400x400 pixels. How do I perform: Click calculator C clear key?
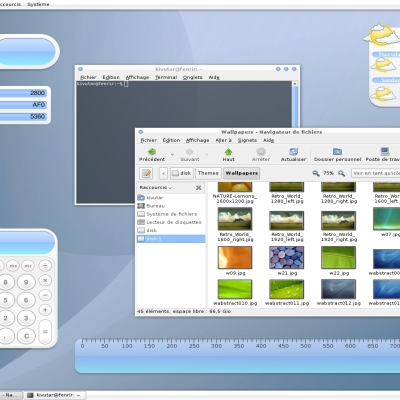pos(26,336)
